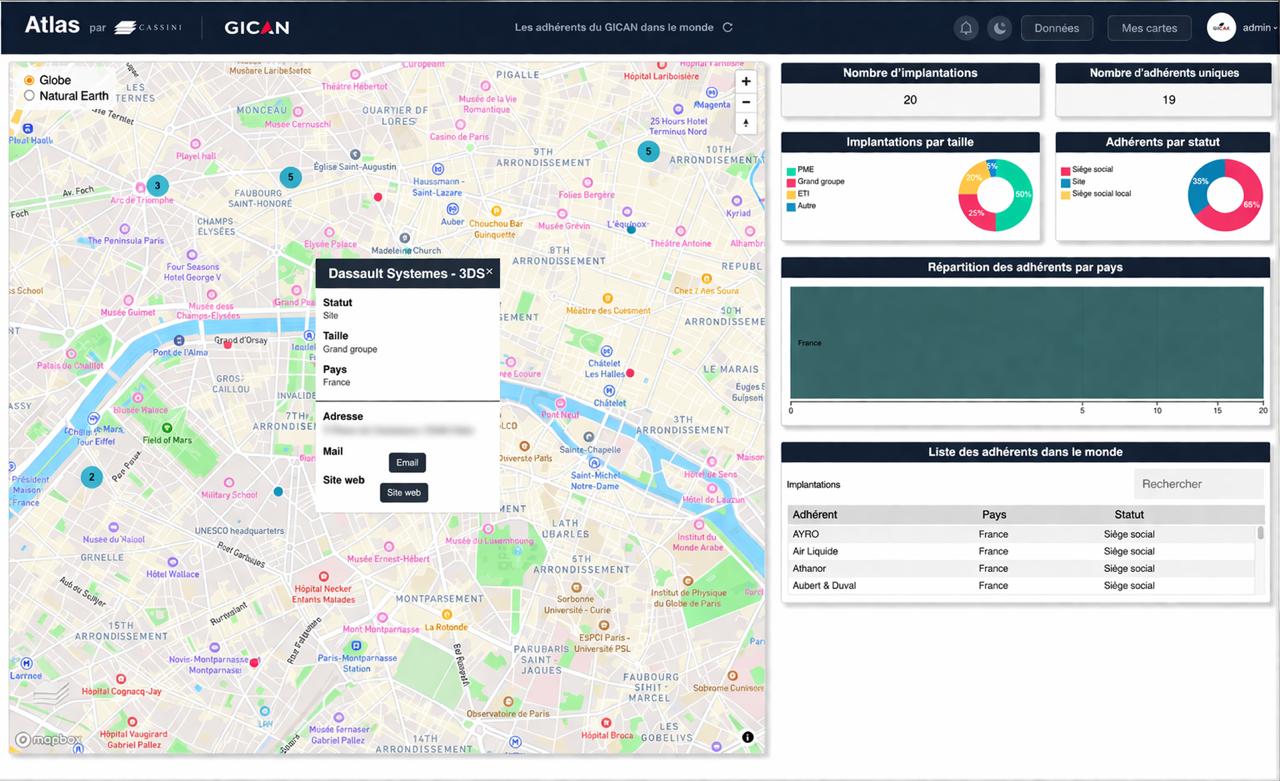Click the Nombre d'implantations value 20
The image size is (1280, 781).
910,100
